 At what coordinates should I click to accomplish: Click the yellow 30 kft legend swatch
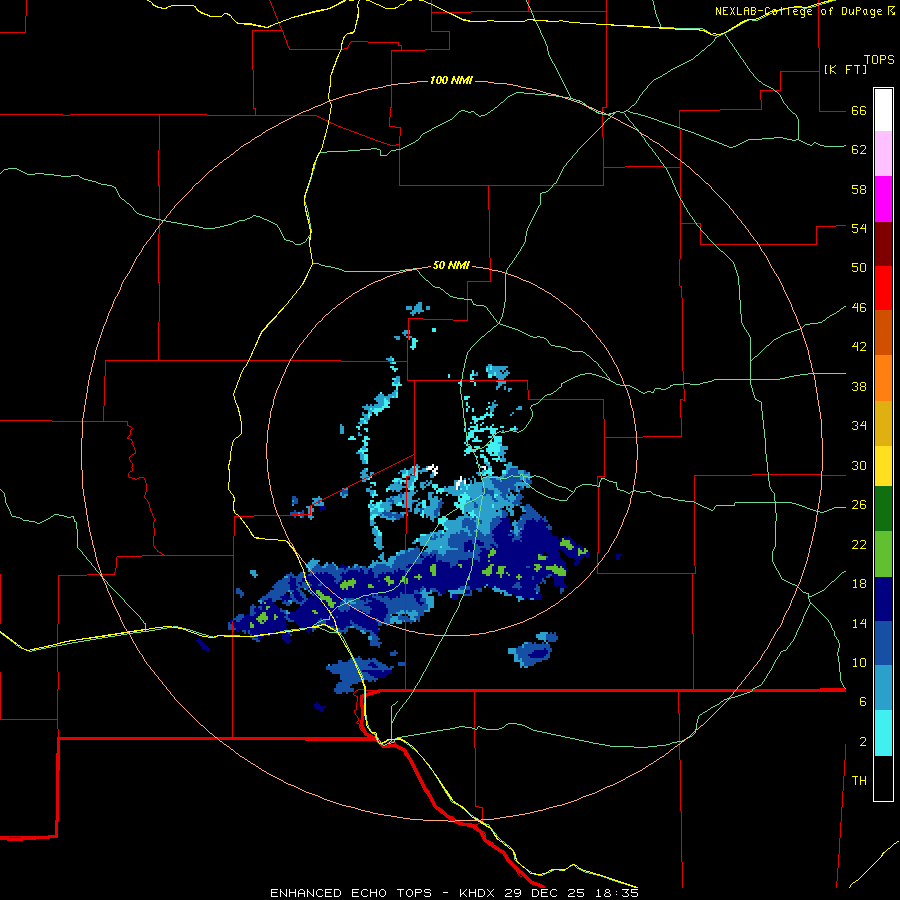pos(883,466)
